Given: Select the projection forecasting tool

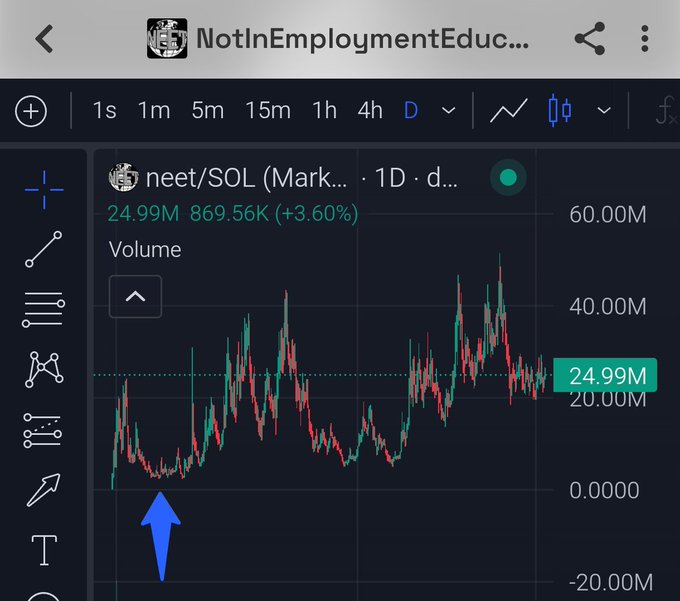Looking at the screenshot, I should click(42, 430).
